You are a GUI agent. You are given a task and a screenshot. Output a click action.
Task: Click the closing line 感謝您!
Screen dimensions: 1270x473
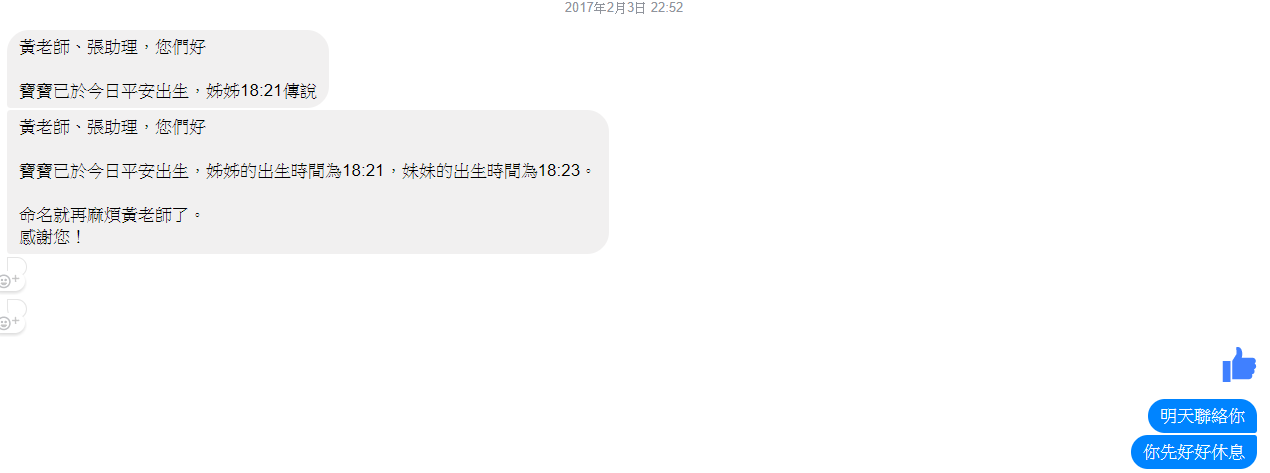52,237
